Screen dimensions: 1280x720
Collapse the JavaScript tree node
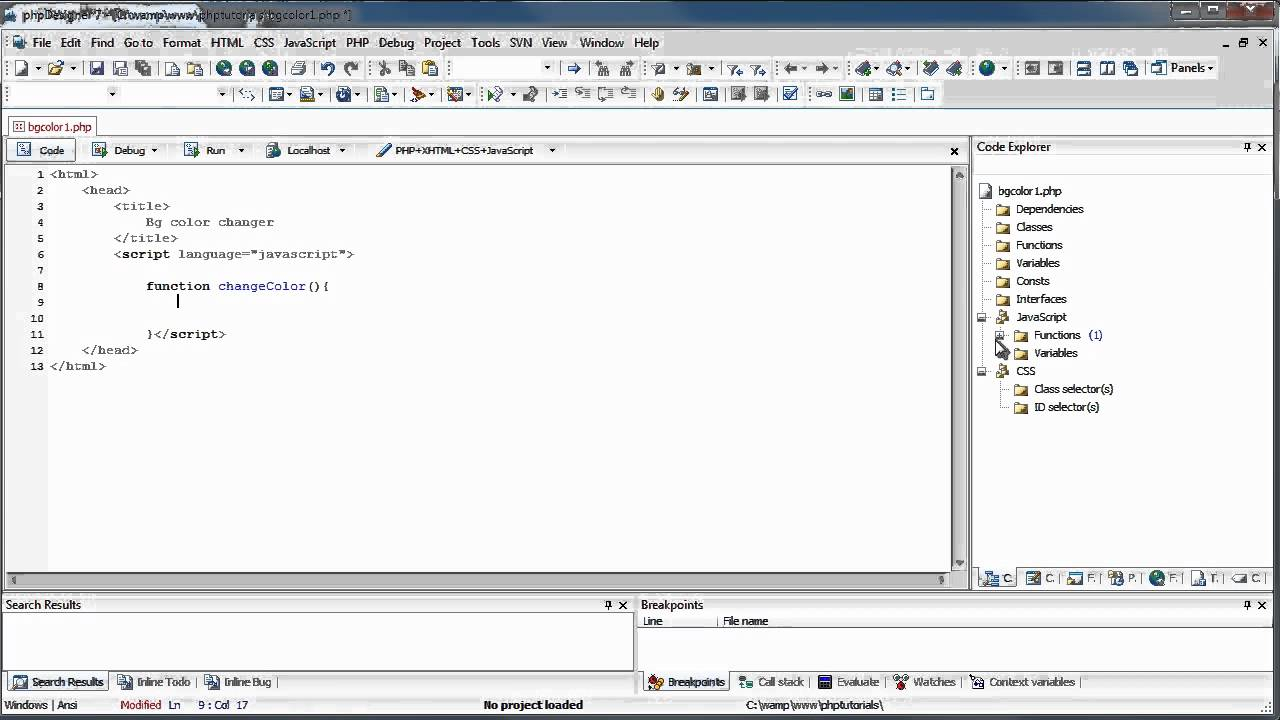pyautogui.click(x=981, y=317)
